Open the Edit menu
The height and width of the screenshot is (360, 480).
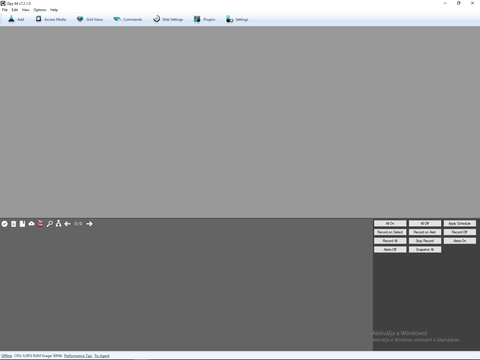click(x=15, y=10)
